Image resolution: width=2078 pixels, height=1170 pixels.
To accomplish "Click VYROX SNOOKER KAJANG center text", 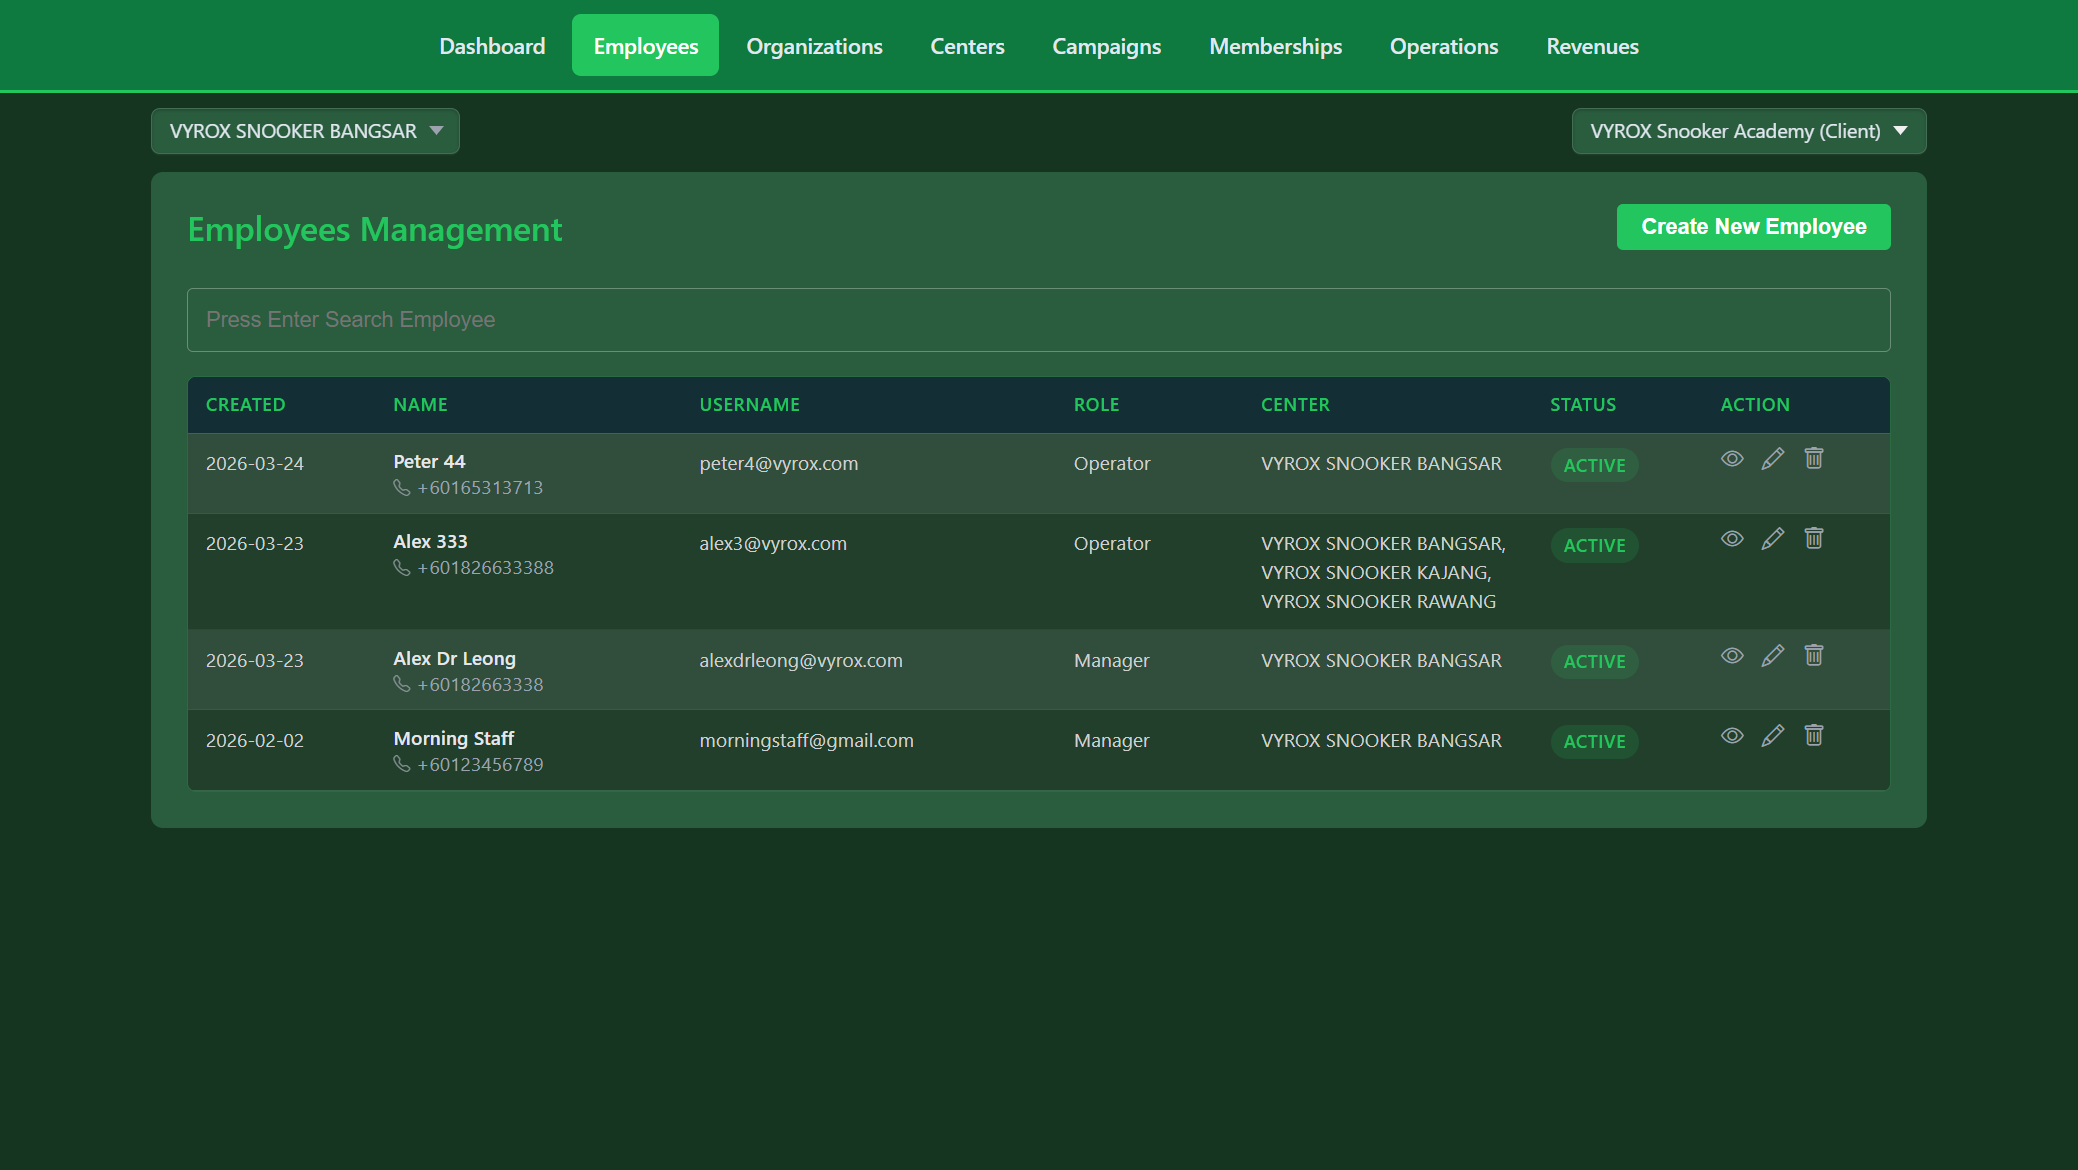I will [1376, 572].
